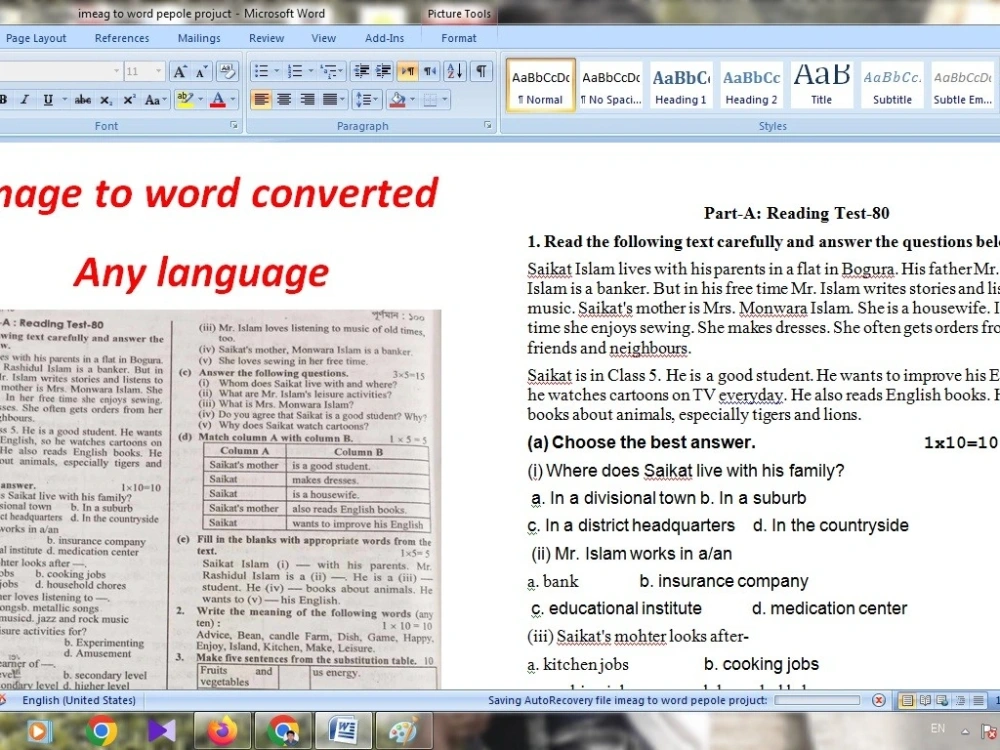Screen dimensions: 1000x750
Task: Click the Numbering list icon
Action: coord(295,71)
